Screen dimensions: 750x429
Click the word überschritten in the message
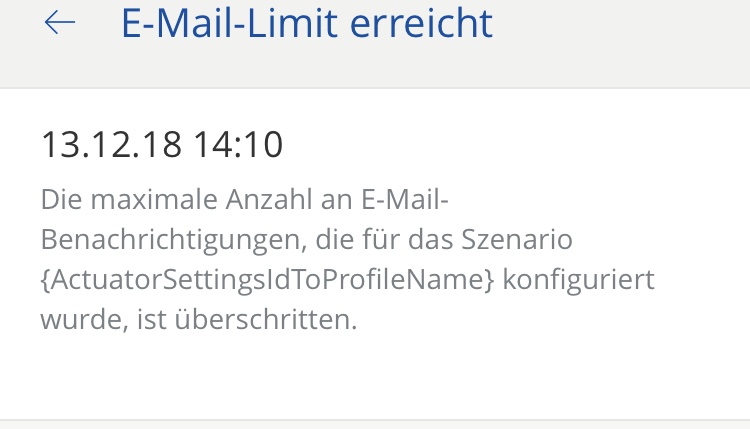(265, 319)
